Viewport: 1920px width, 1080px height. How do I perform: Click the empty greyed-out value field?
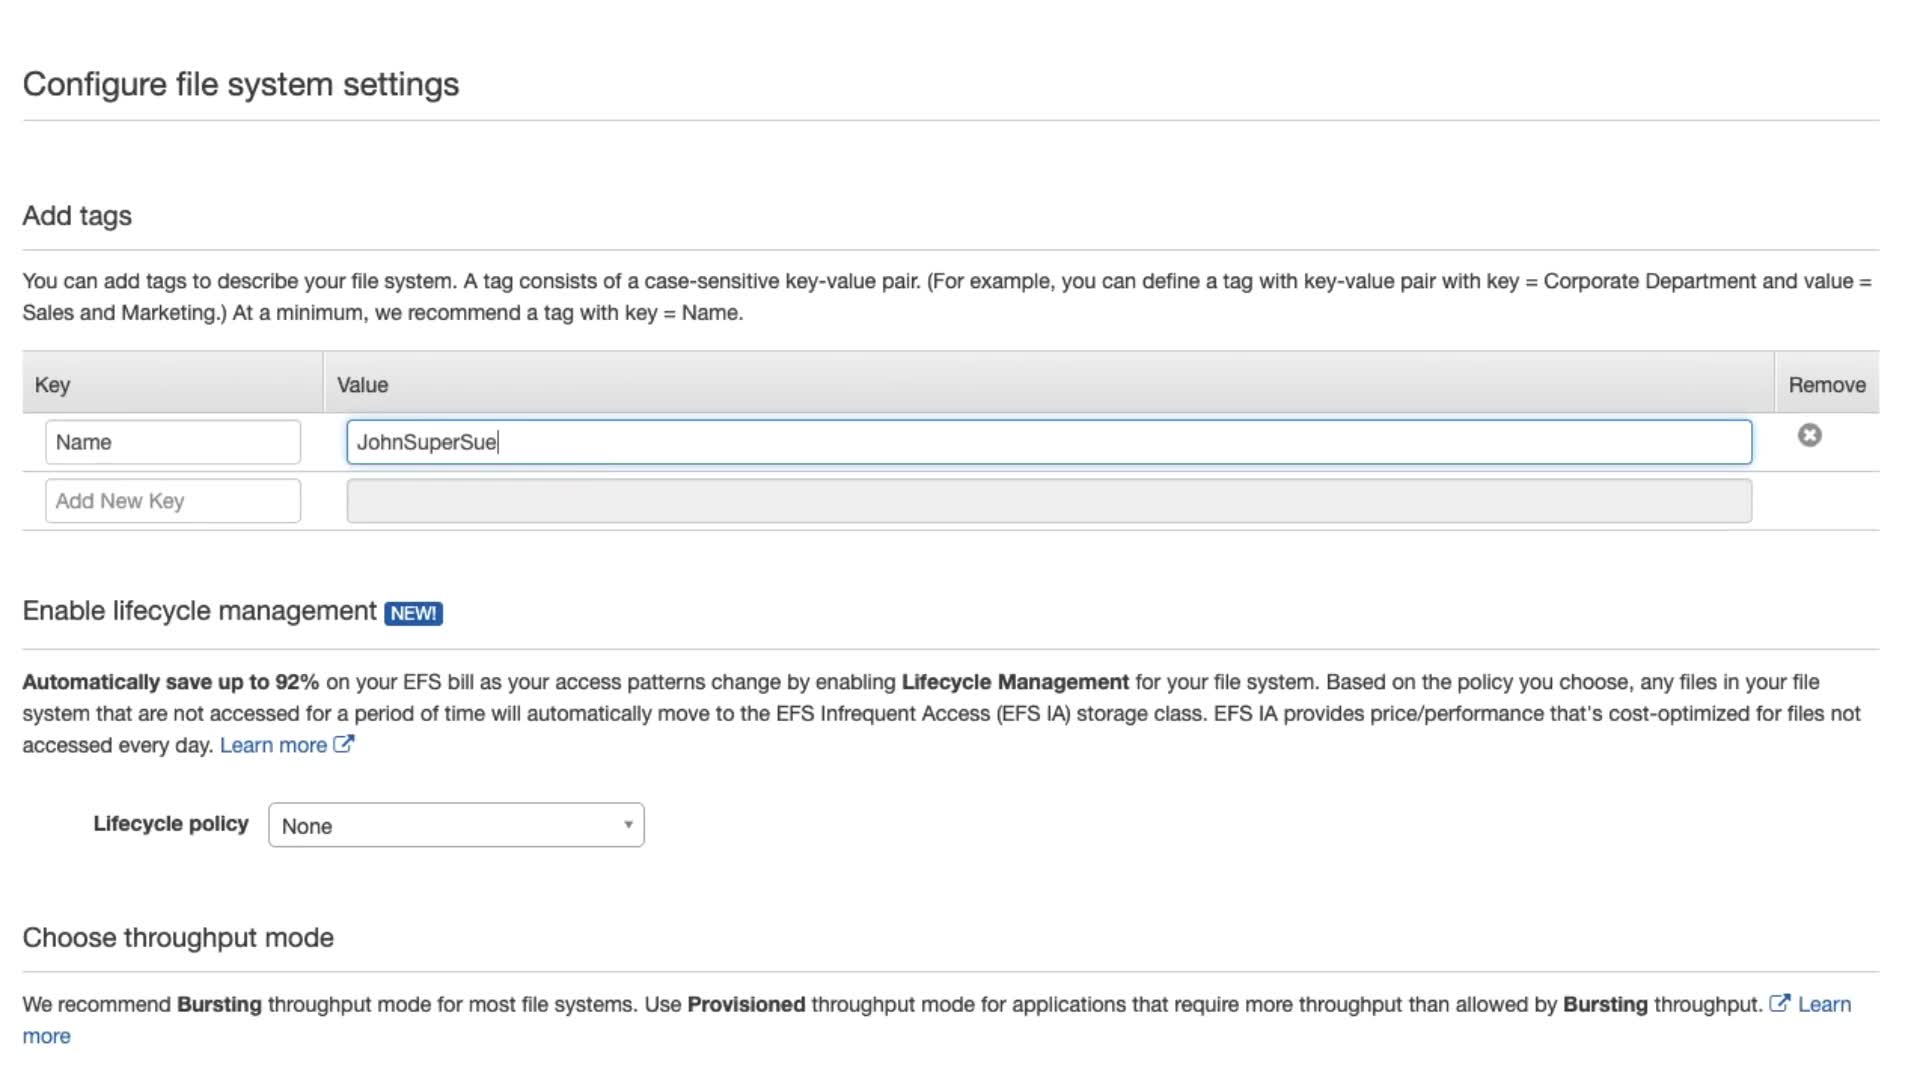(x=1048, y=501)
